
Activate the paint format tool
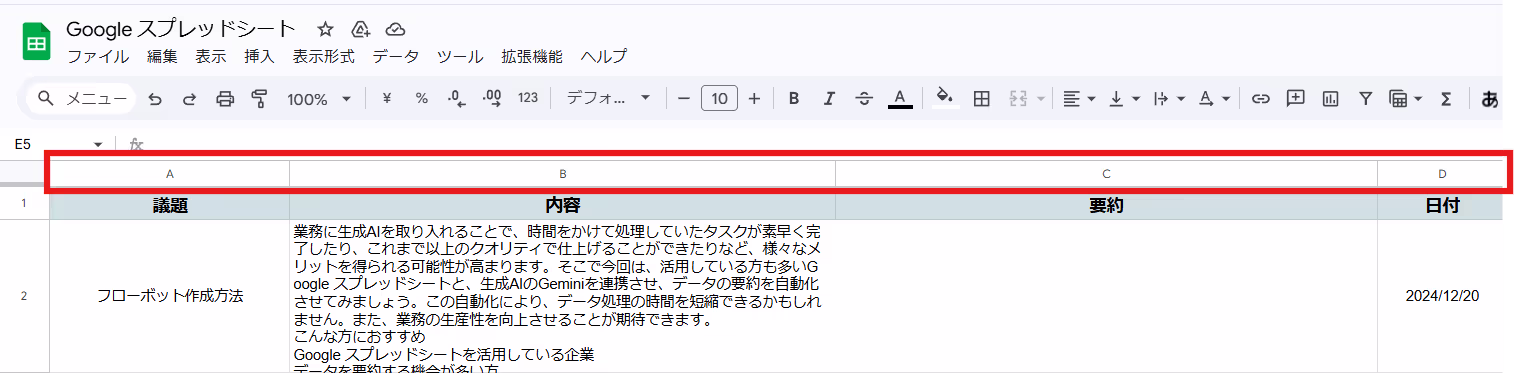(x=260, y=98)
